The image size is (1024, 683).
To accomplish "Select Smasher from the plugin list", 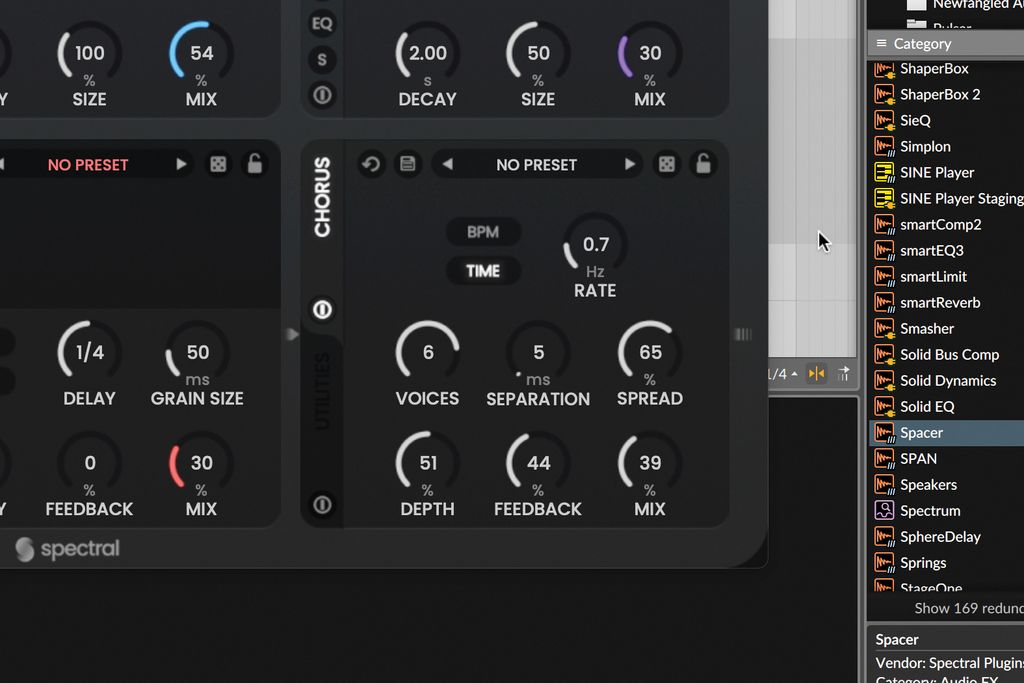I will tap(927, 328).
